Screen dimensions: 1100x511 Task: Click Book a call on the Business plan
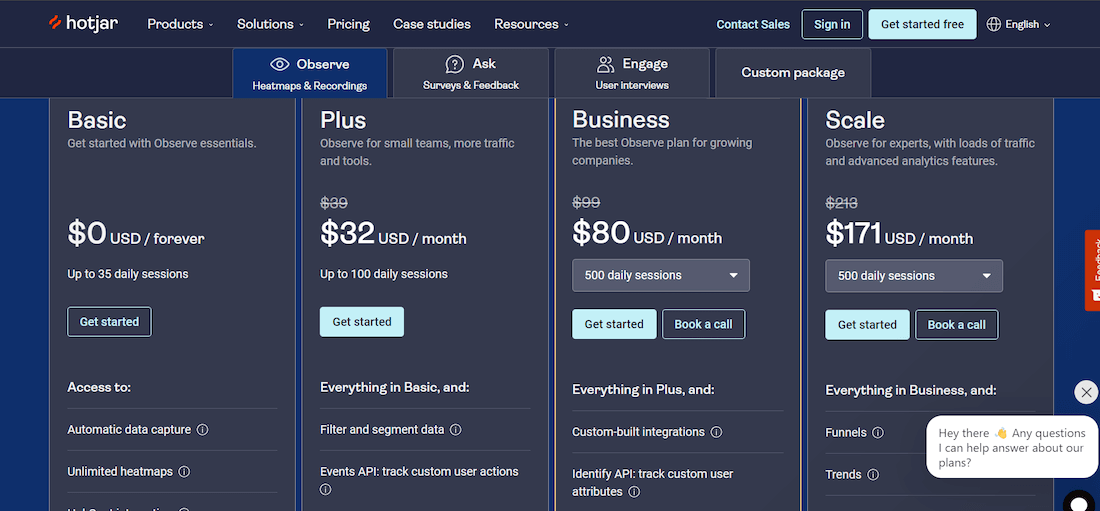coord(704,324)
